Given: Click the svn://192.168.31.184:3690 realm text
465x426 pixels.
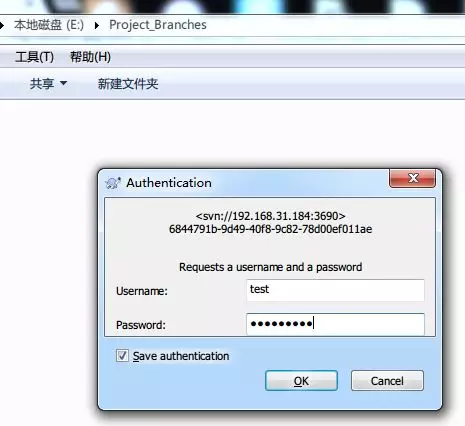Looking at the screenshot, I should coord(270,216).
